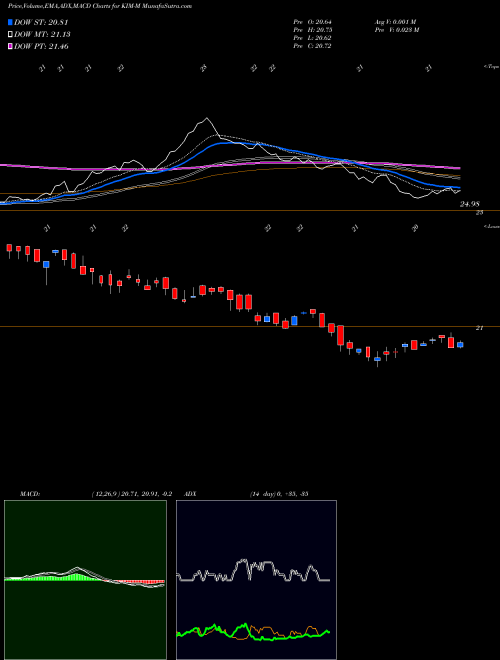
Task: Click the 'Pre L: 20.62' value
Action: click(313, 38)
